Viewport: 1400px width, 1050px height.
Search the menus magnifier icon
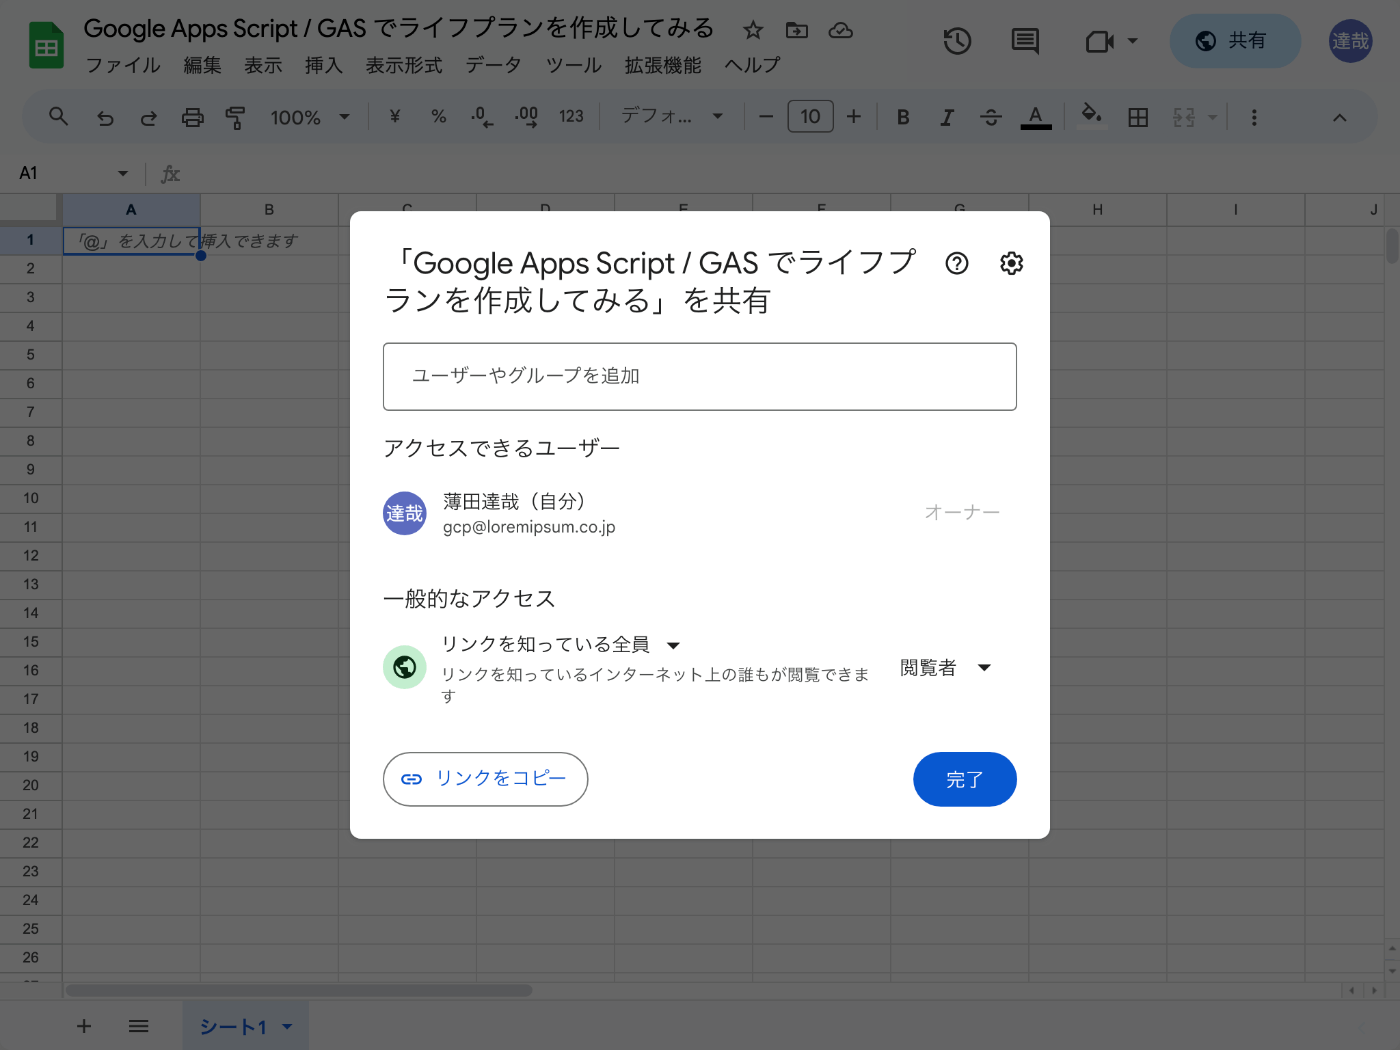pos(59,117)
